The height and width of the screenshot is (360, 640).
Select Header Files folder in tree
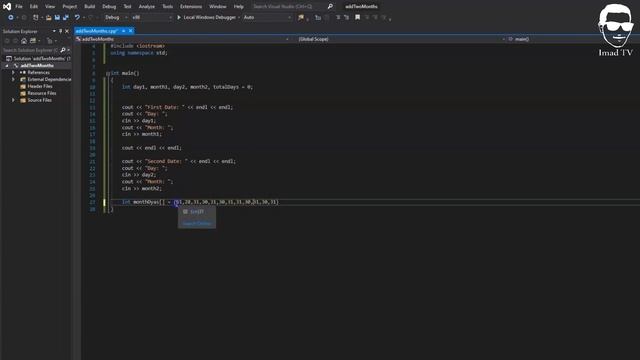pos(40,86)
